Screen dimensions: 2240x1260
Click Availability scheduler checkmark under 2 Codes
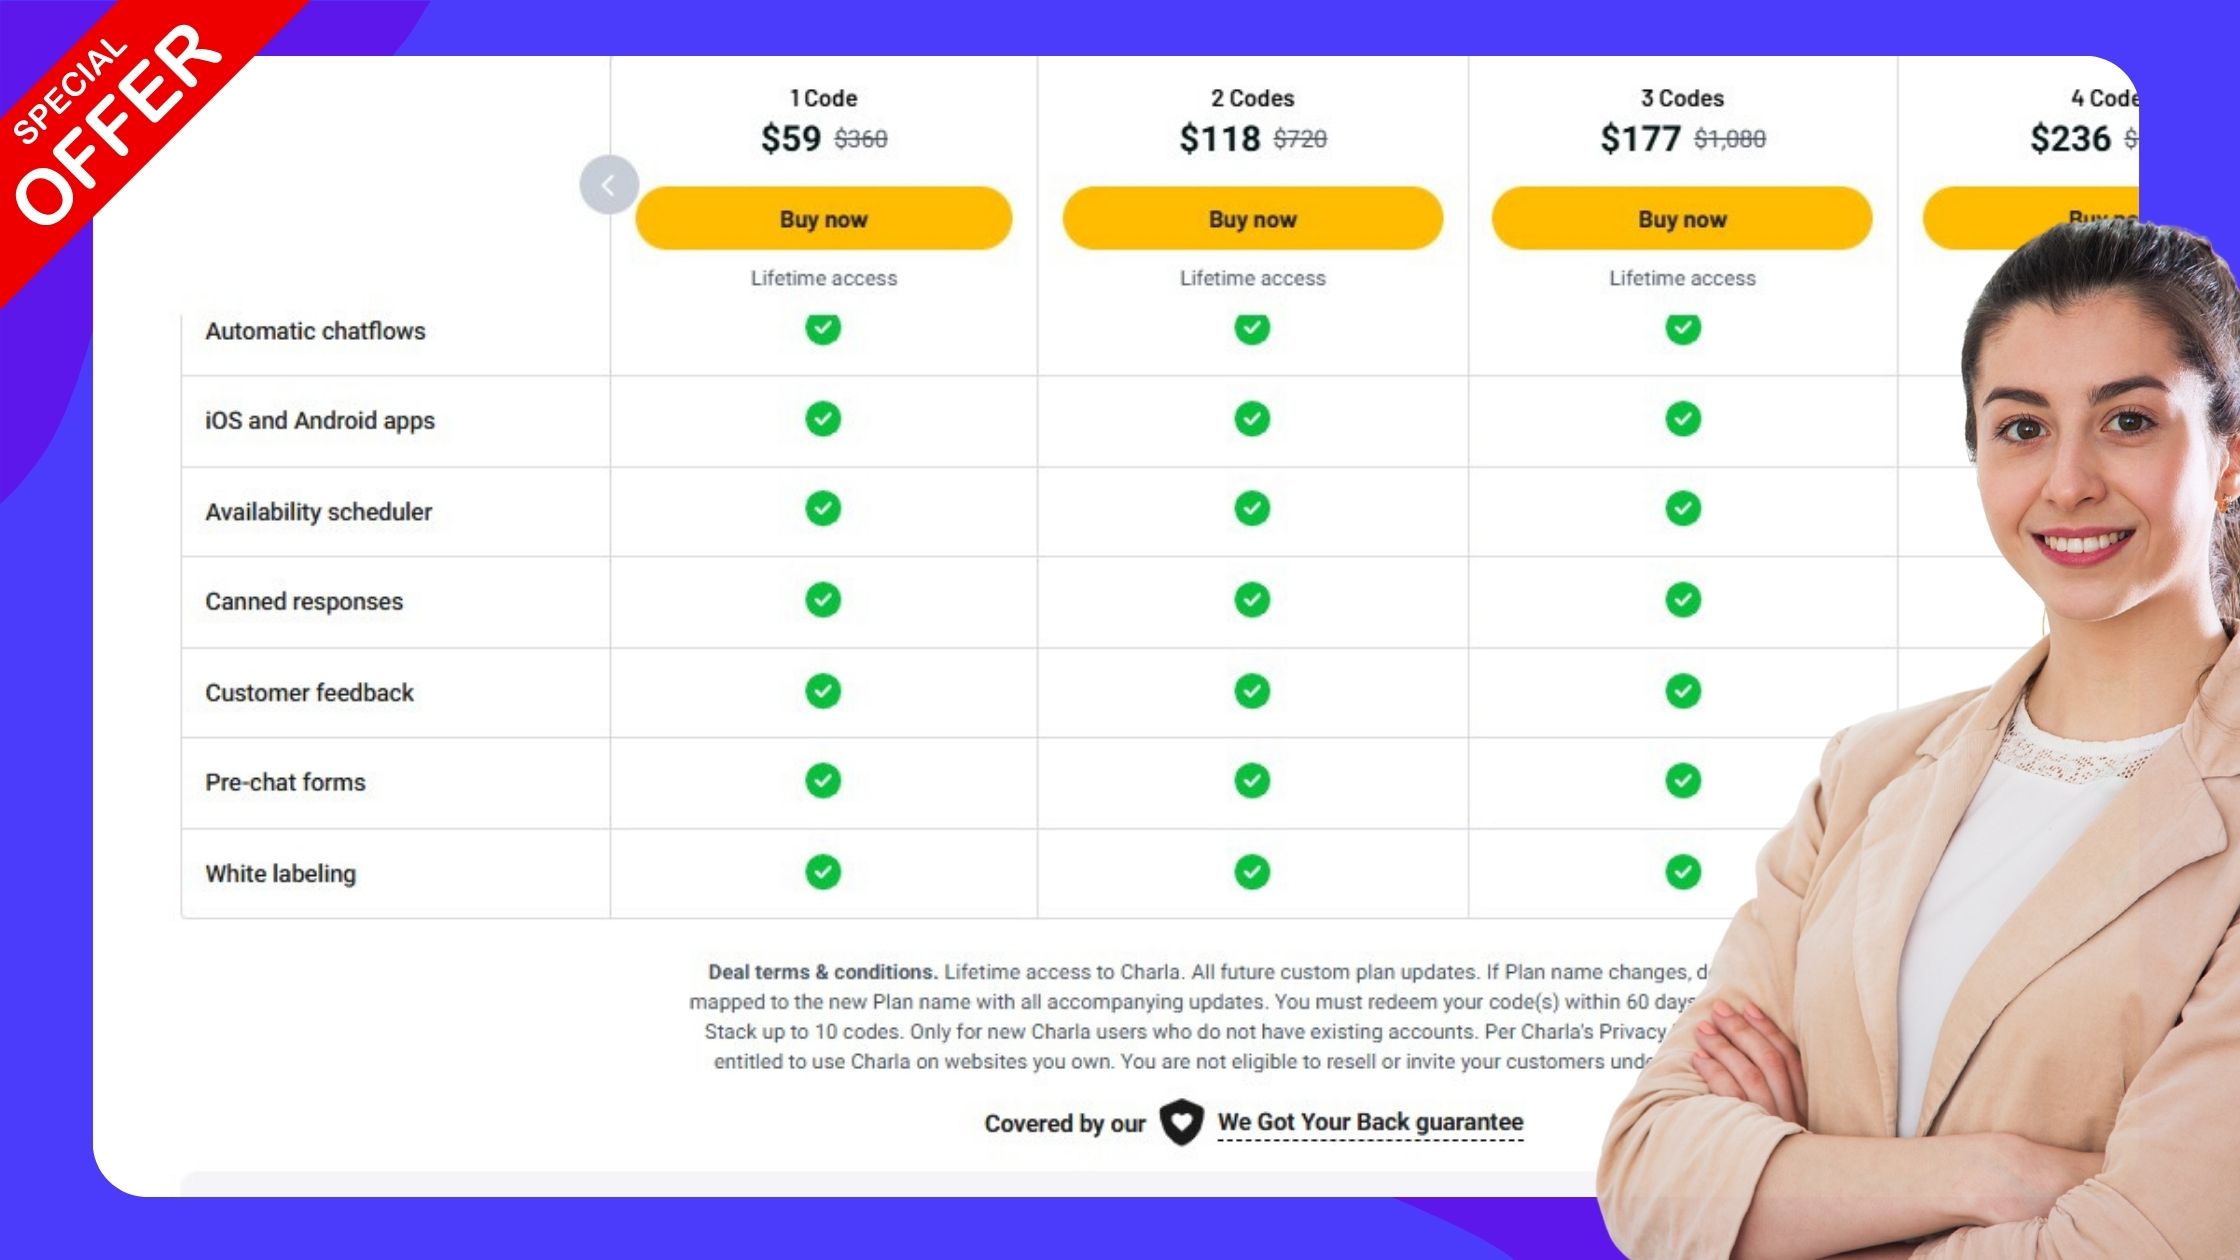point(1252,509)
